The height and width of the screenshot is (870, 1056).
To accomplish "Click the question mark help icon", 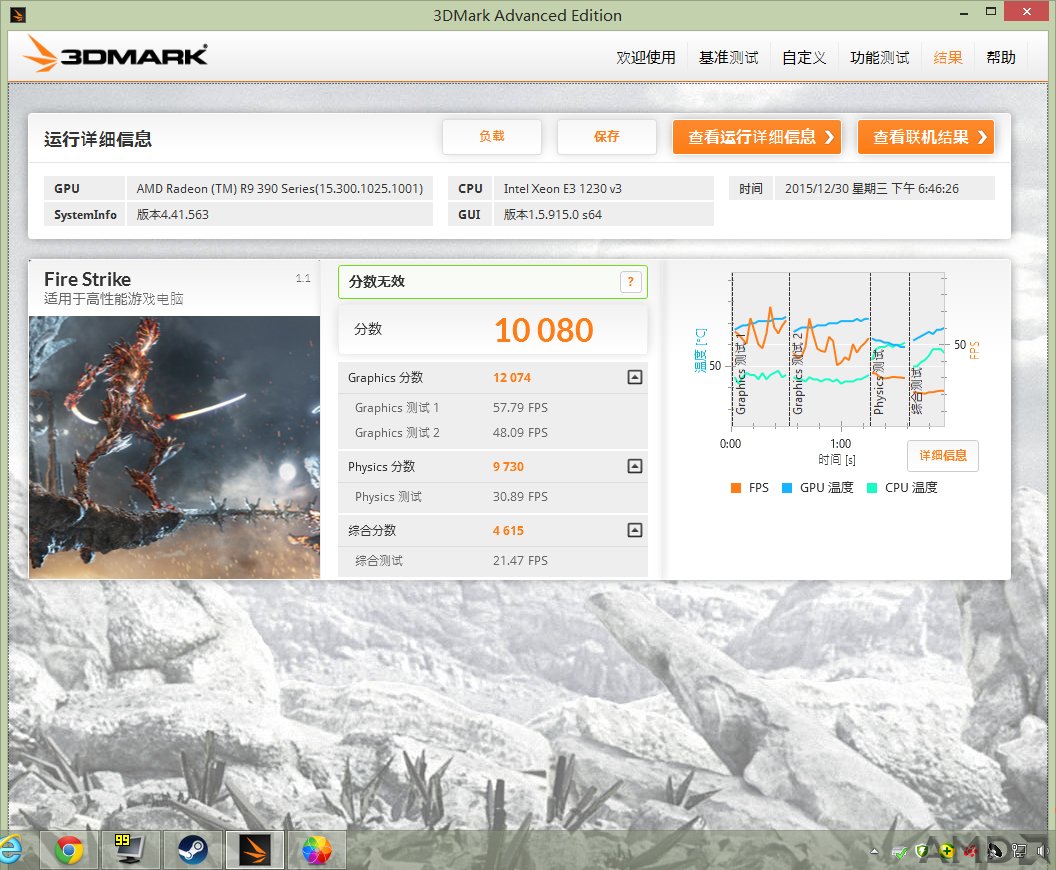I will 630,281.
